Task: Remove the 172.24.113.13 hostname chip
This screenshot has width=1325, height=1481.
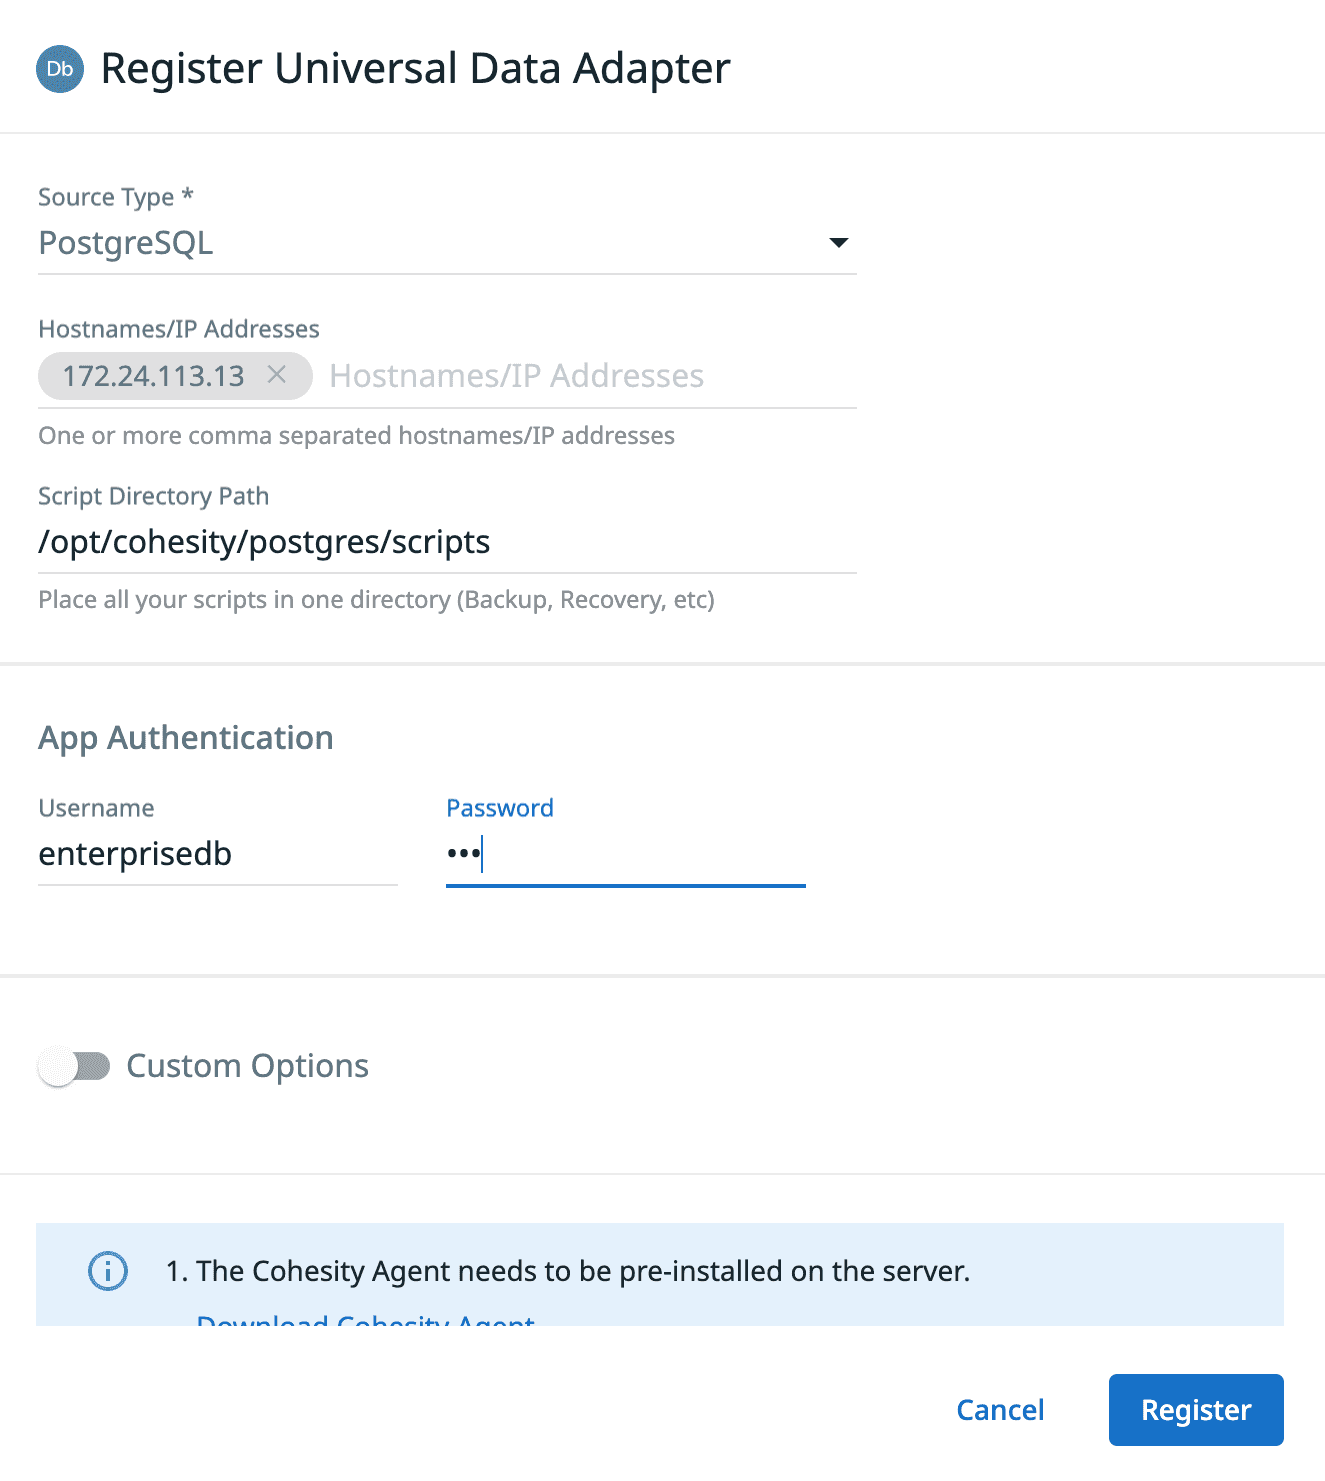Action: [278, 376]
